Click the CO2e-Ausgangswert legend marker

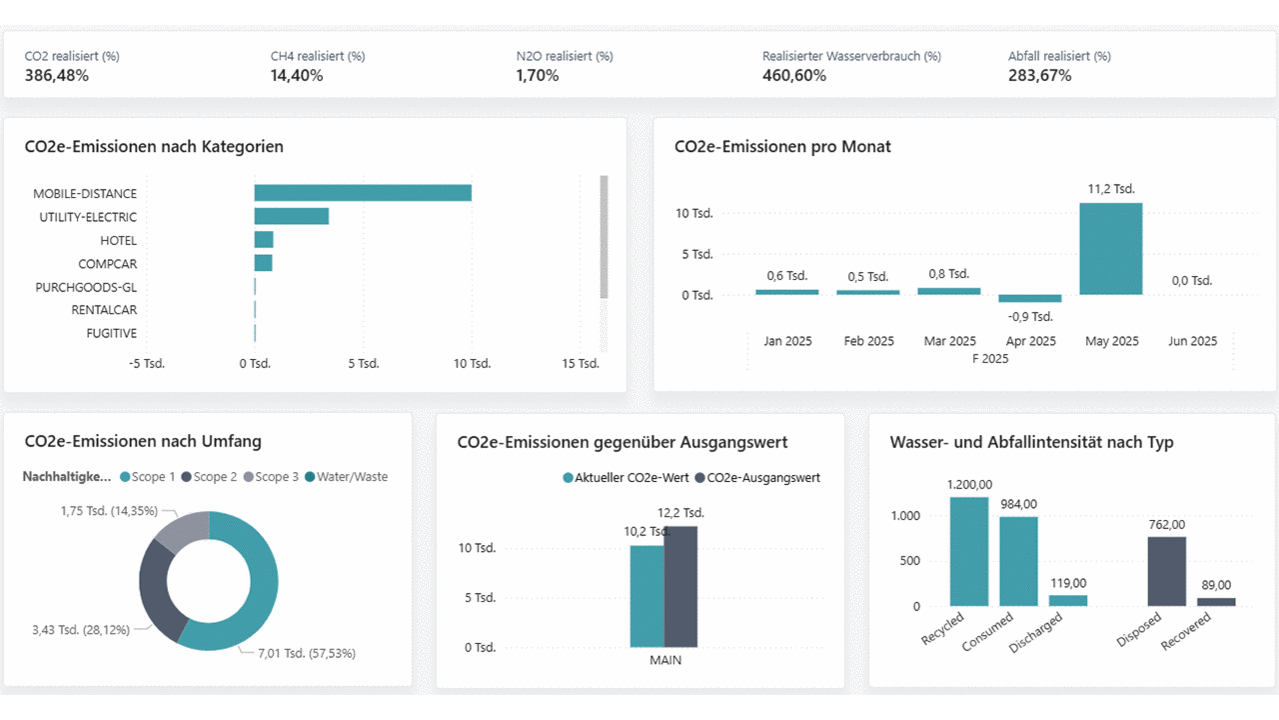click(x=700, y=478)
